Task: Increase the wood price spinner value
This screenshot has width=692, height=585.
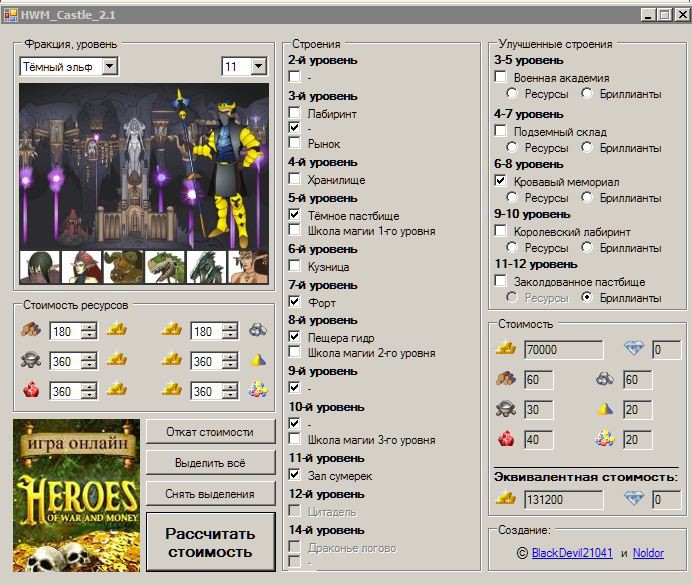Action: pyautogui.click(x=89, y=327)
